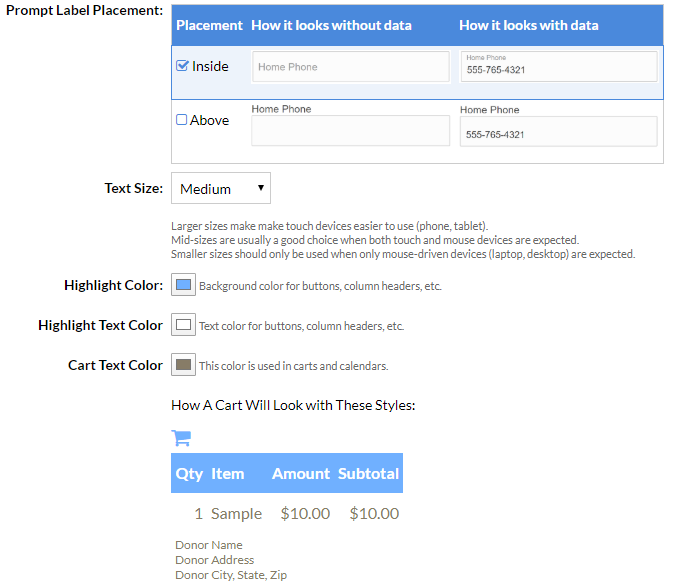Click the Donor City, State, Zip text
This screenshot has height=581, width=674.
(231, 575)
